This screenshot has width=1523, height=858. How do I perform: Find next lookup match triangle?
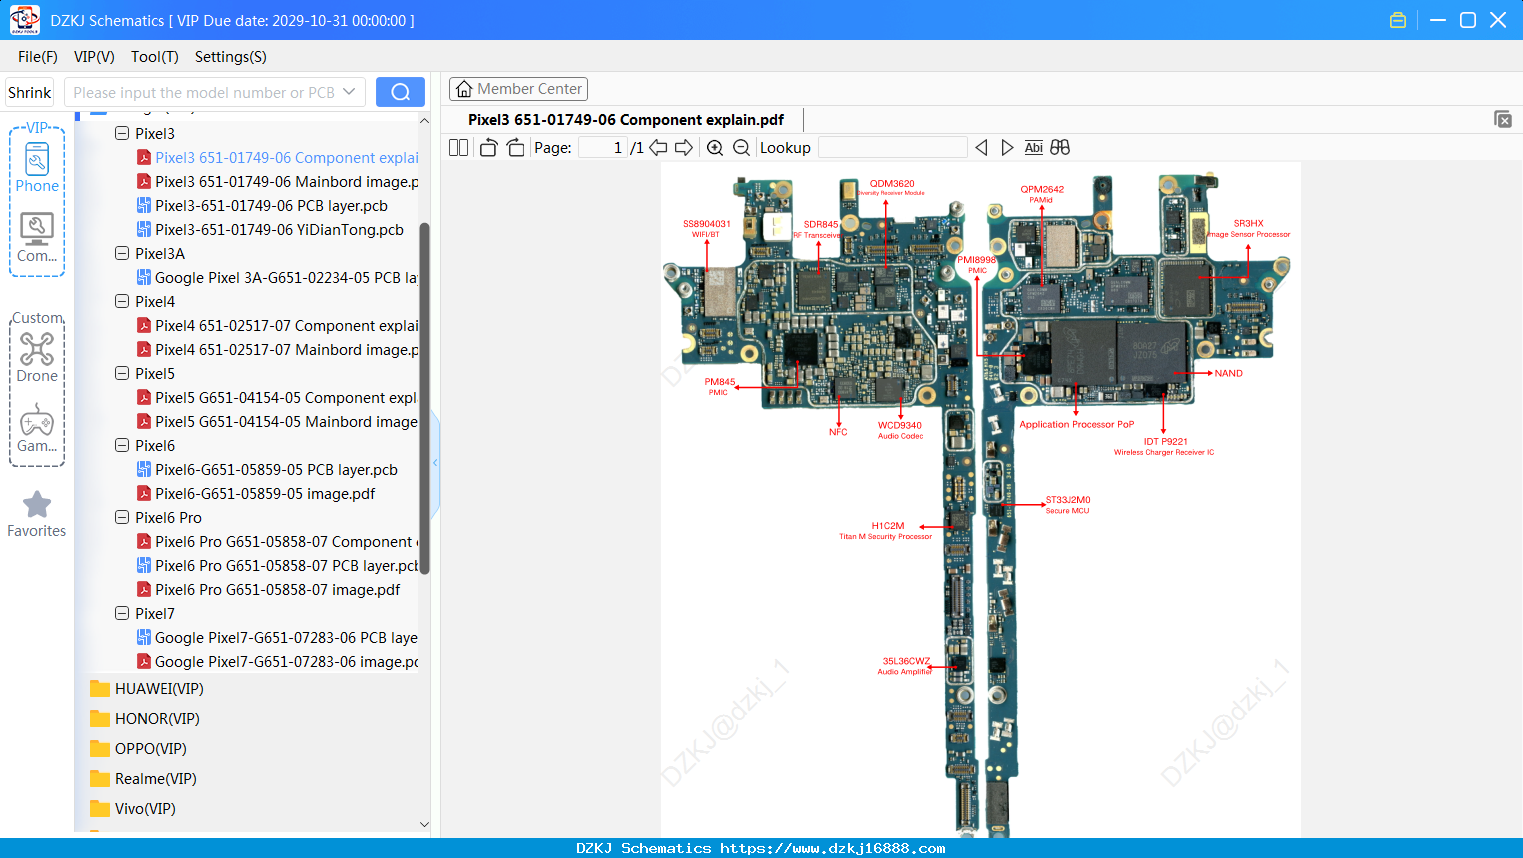pos(1007,148)
